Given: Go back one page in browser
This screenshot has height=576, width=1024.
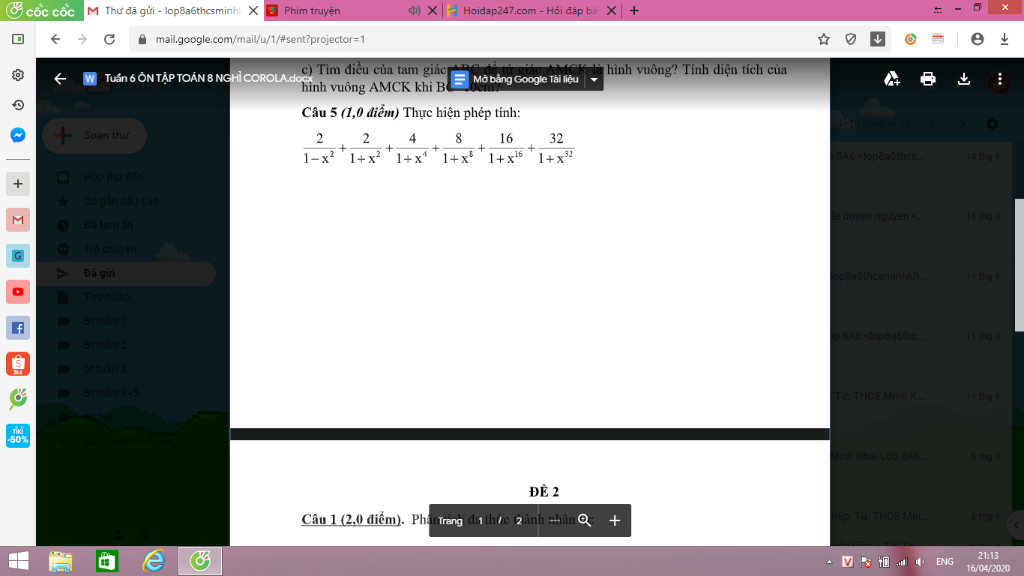Looking at the screenshot, I should click(x=56, y=39).
